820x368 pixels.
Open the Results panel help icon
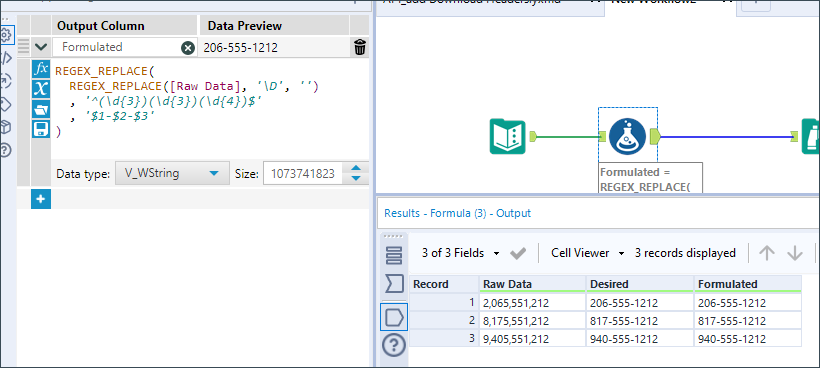click(394, 345)
